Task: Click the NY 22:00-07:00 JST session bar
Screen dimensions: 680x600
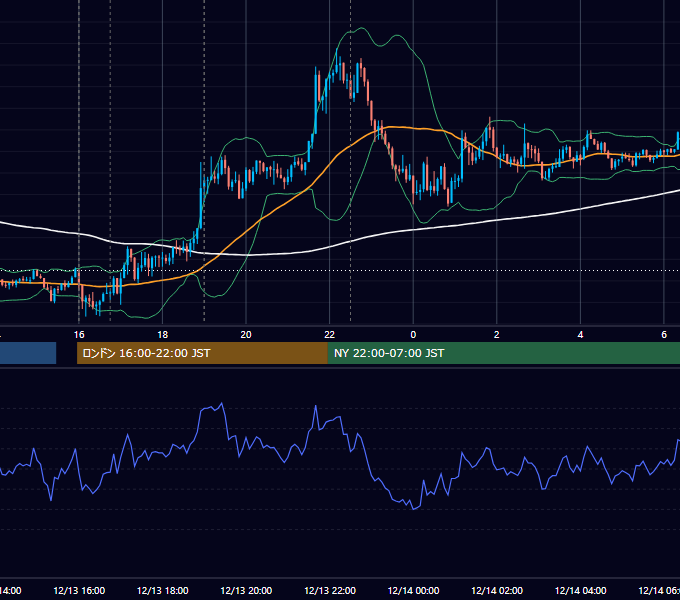Action: (x=503, y=353)
